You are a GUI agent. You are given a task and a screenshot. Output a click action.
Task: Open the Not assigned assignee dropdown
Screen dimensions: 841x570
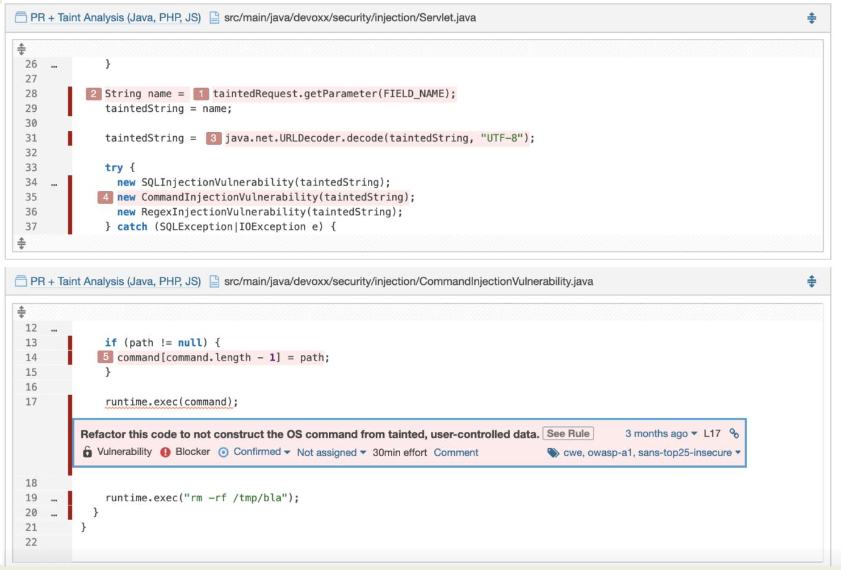331,452
